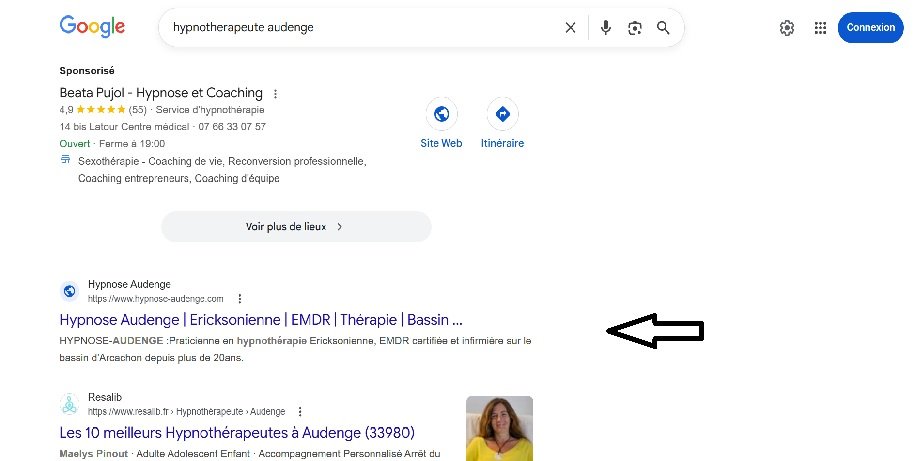Open Les 10 meilleurs Hypnothérapeutes à Audenge

[237, 433]
